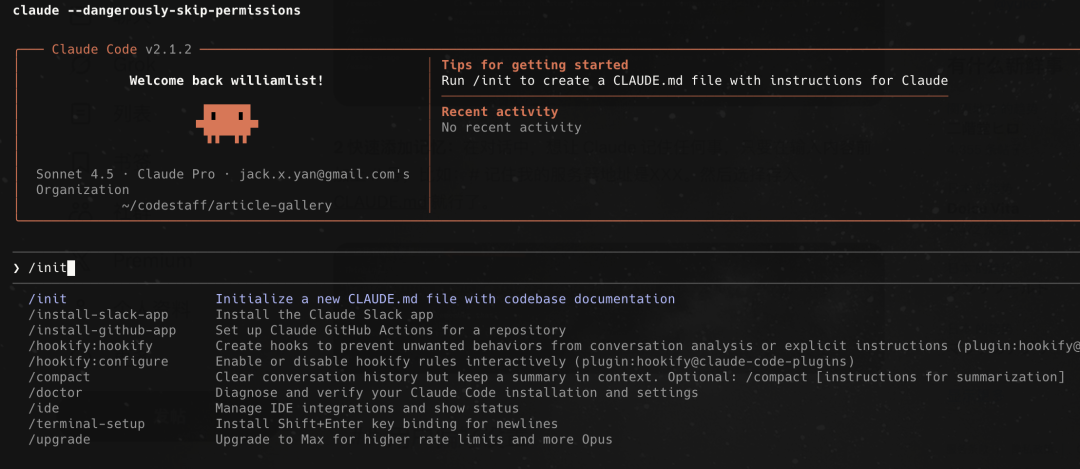The width and height of the screenshot is (1080, 469).
Task: Choose /compact in the command list
Action: (x=59, y=377)
